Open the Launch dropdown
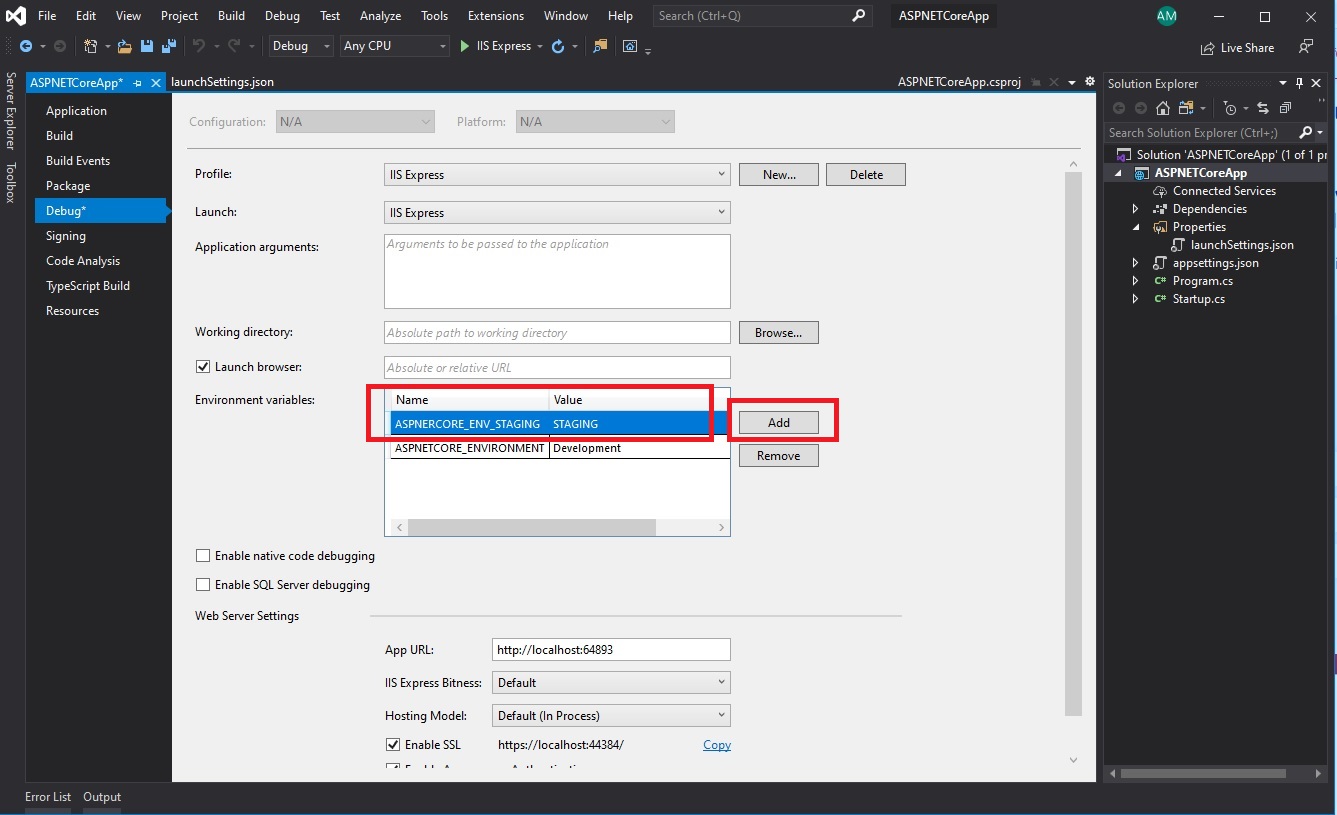The image size is (1337, 815). (x=557, y=212)
